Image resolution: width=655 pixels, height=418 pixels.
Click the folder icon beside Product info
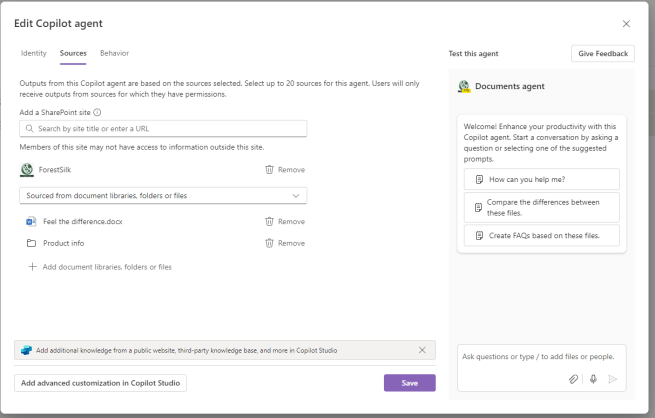tap(31, 243)
